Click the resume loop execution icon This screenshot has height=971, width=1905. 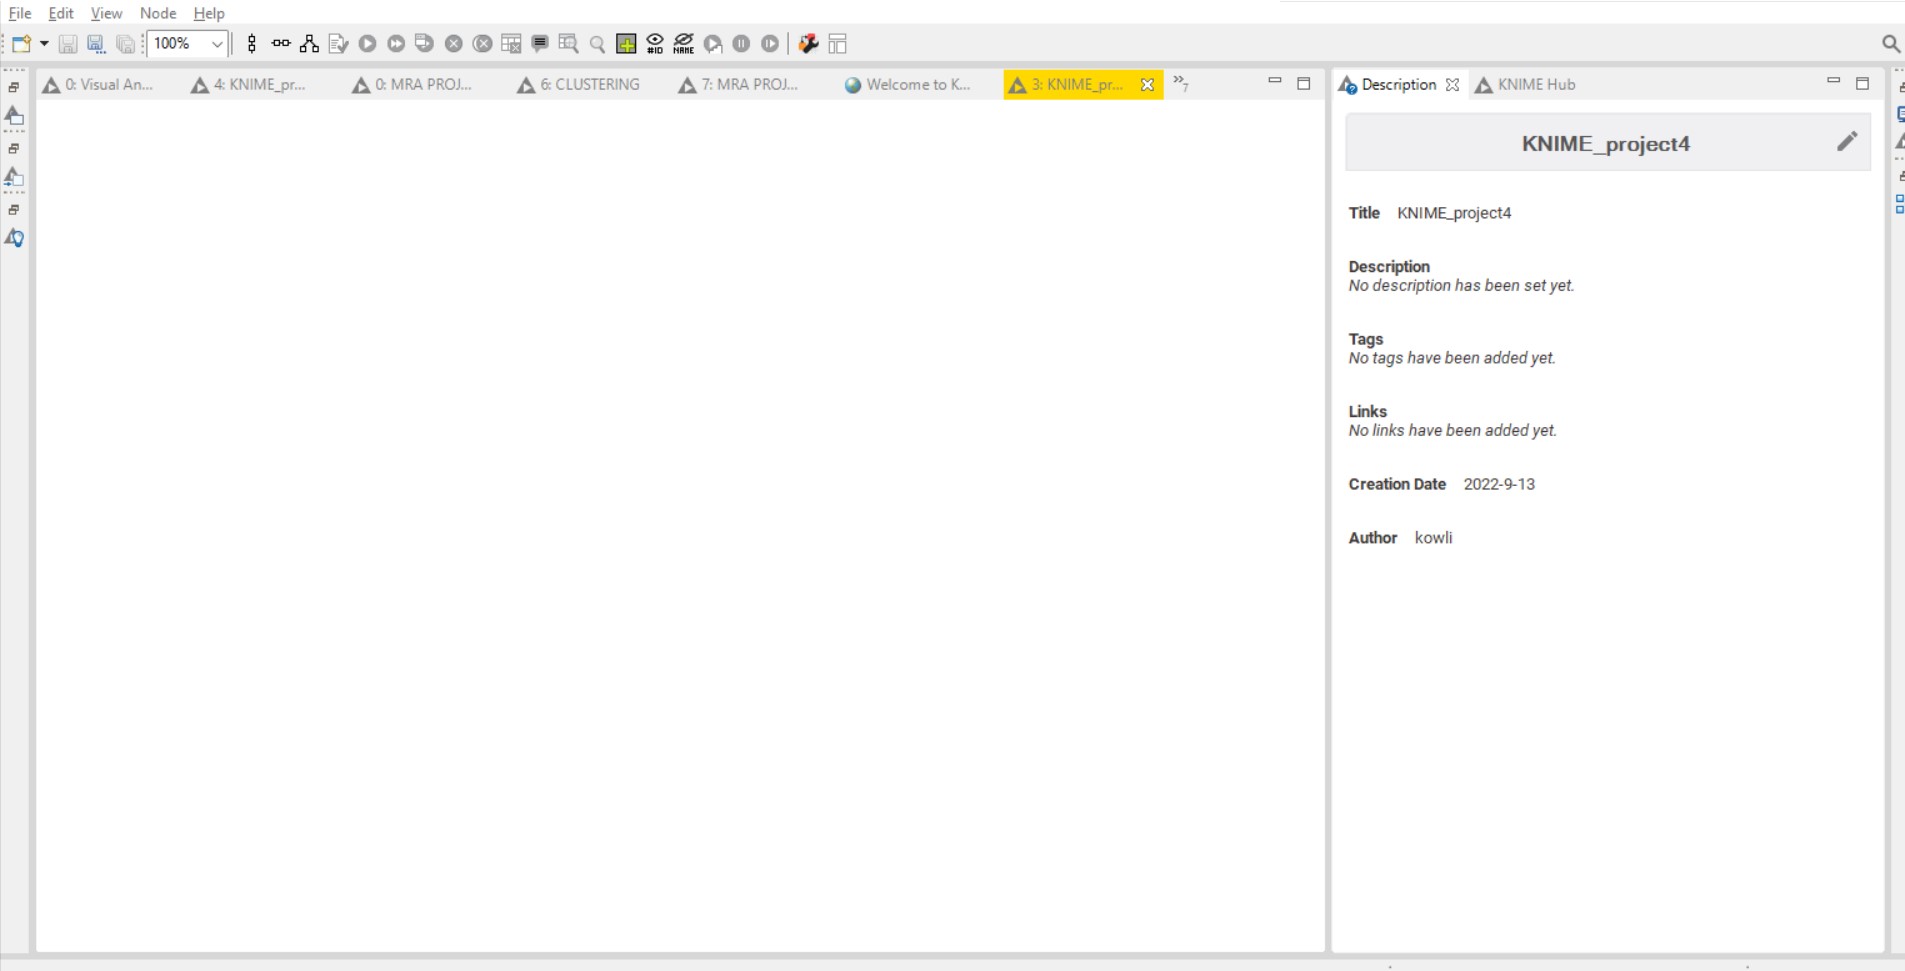coord(770,44)
